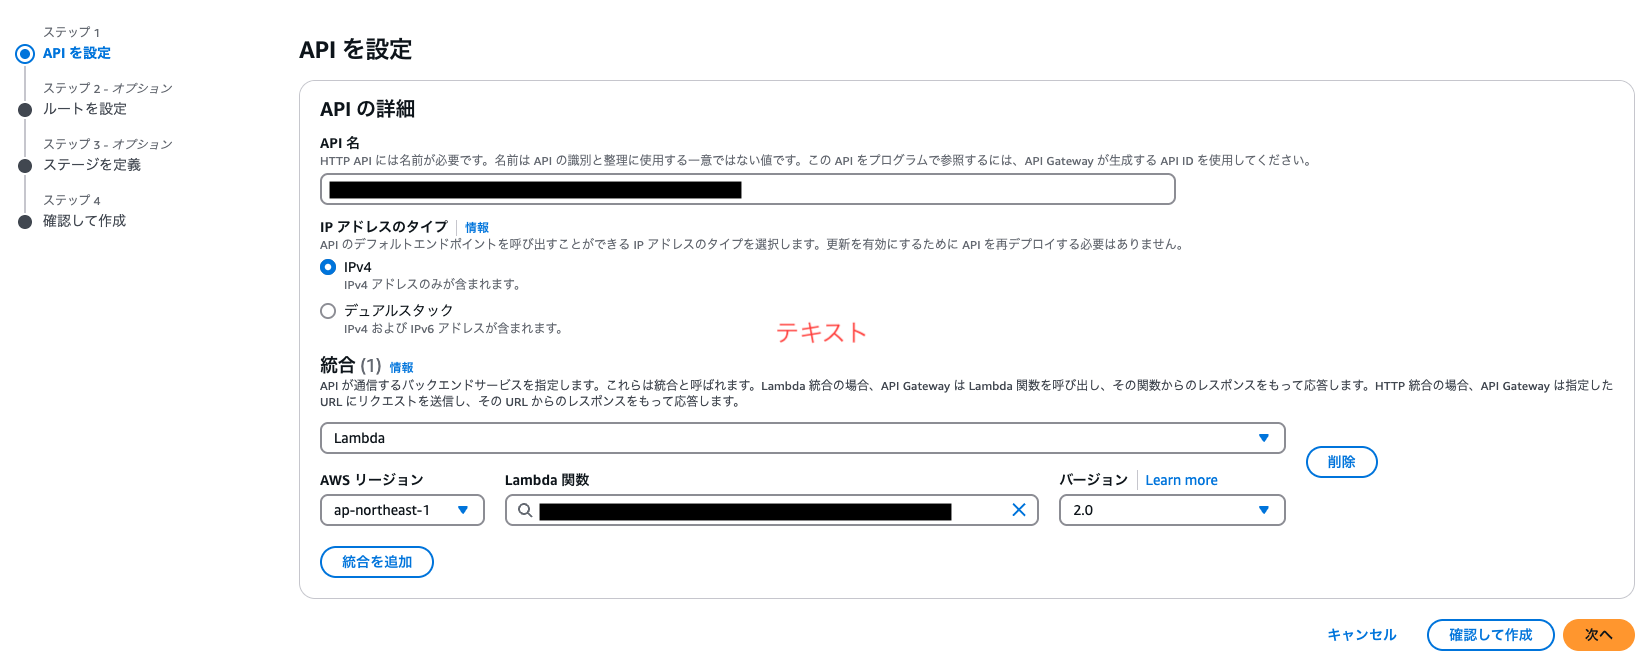Go to step 4 確認して作成 in sidebar
The image size is (1645, 668).
[85, 221]
